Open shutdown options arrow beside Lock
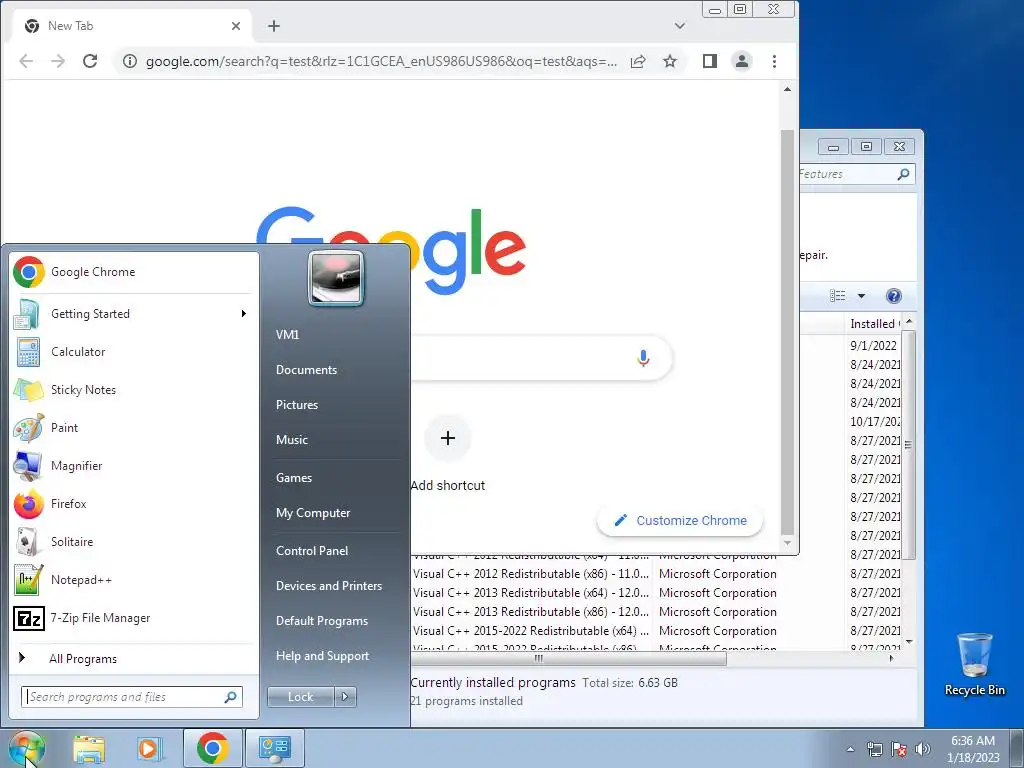 [x=345, y=697]
